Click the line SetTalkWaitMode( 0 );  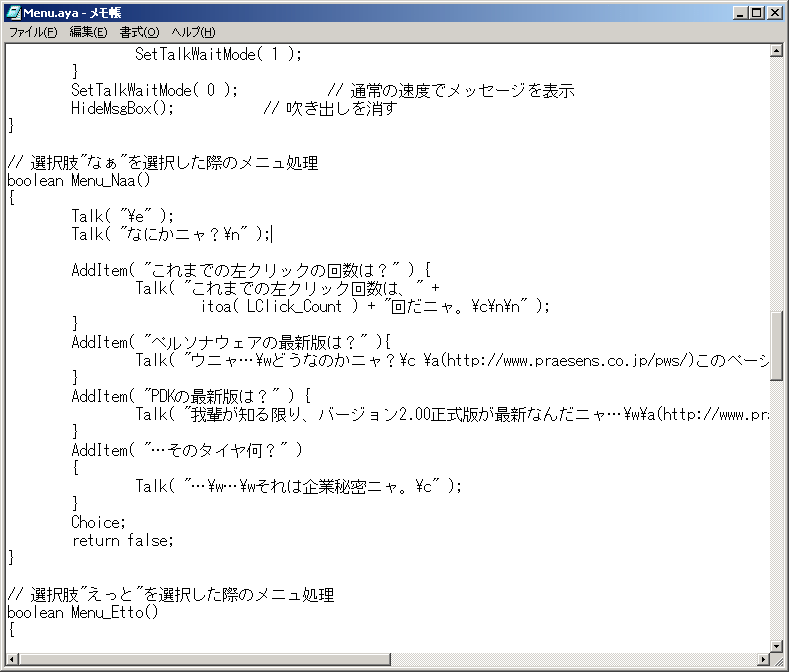point(154,90)
